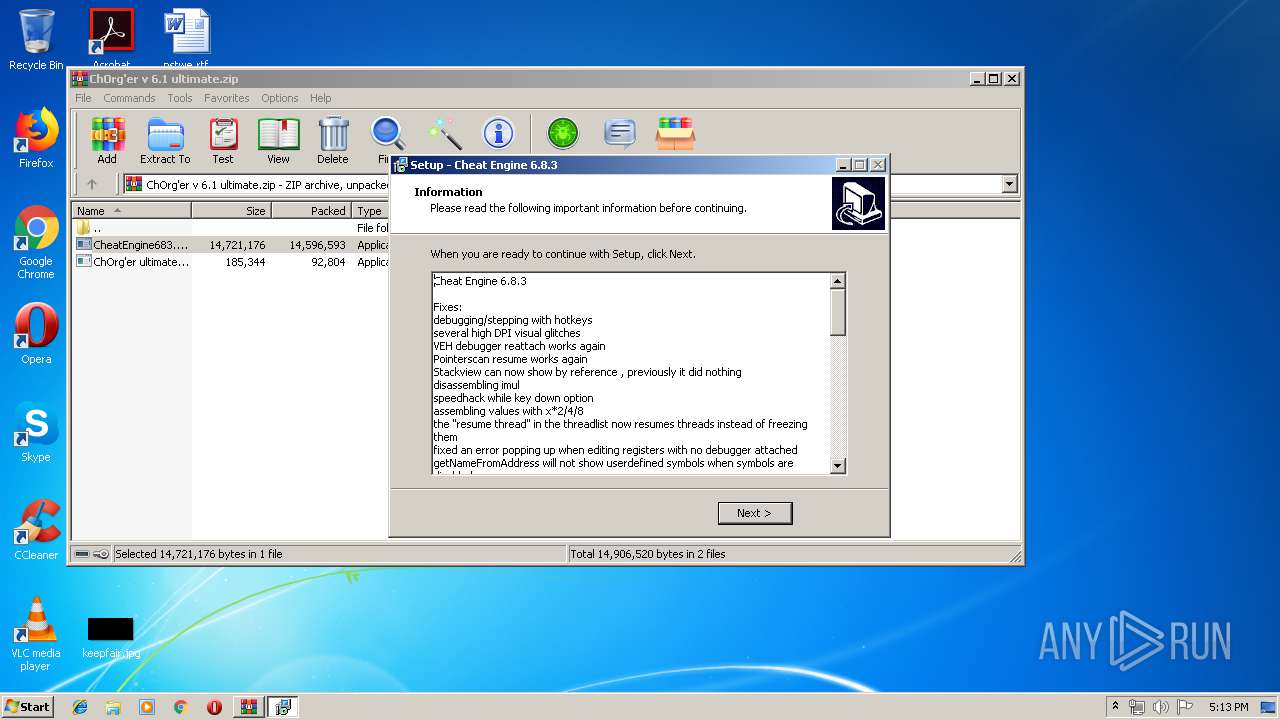Click the SFX colored books icon
Screen dimensions: 1280x720
point(676,133)
